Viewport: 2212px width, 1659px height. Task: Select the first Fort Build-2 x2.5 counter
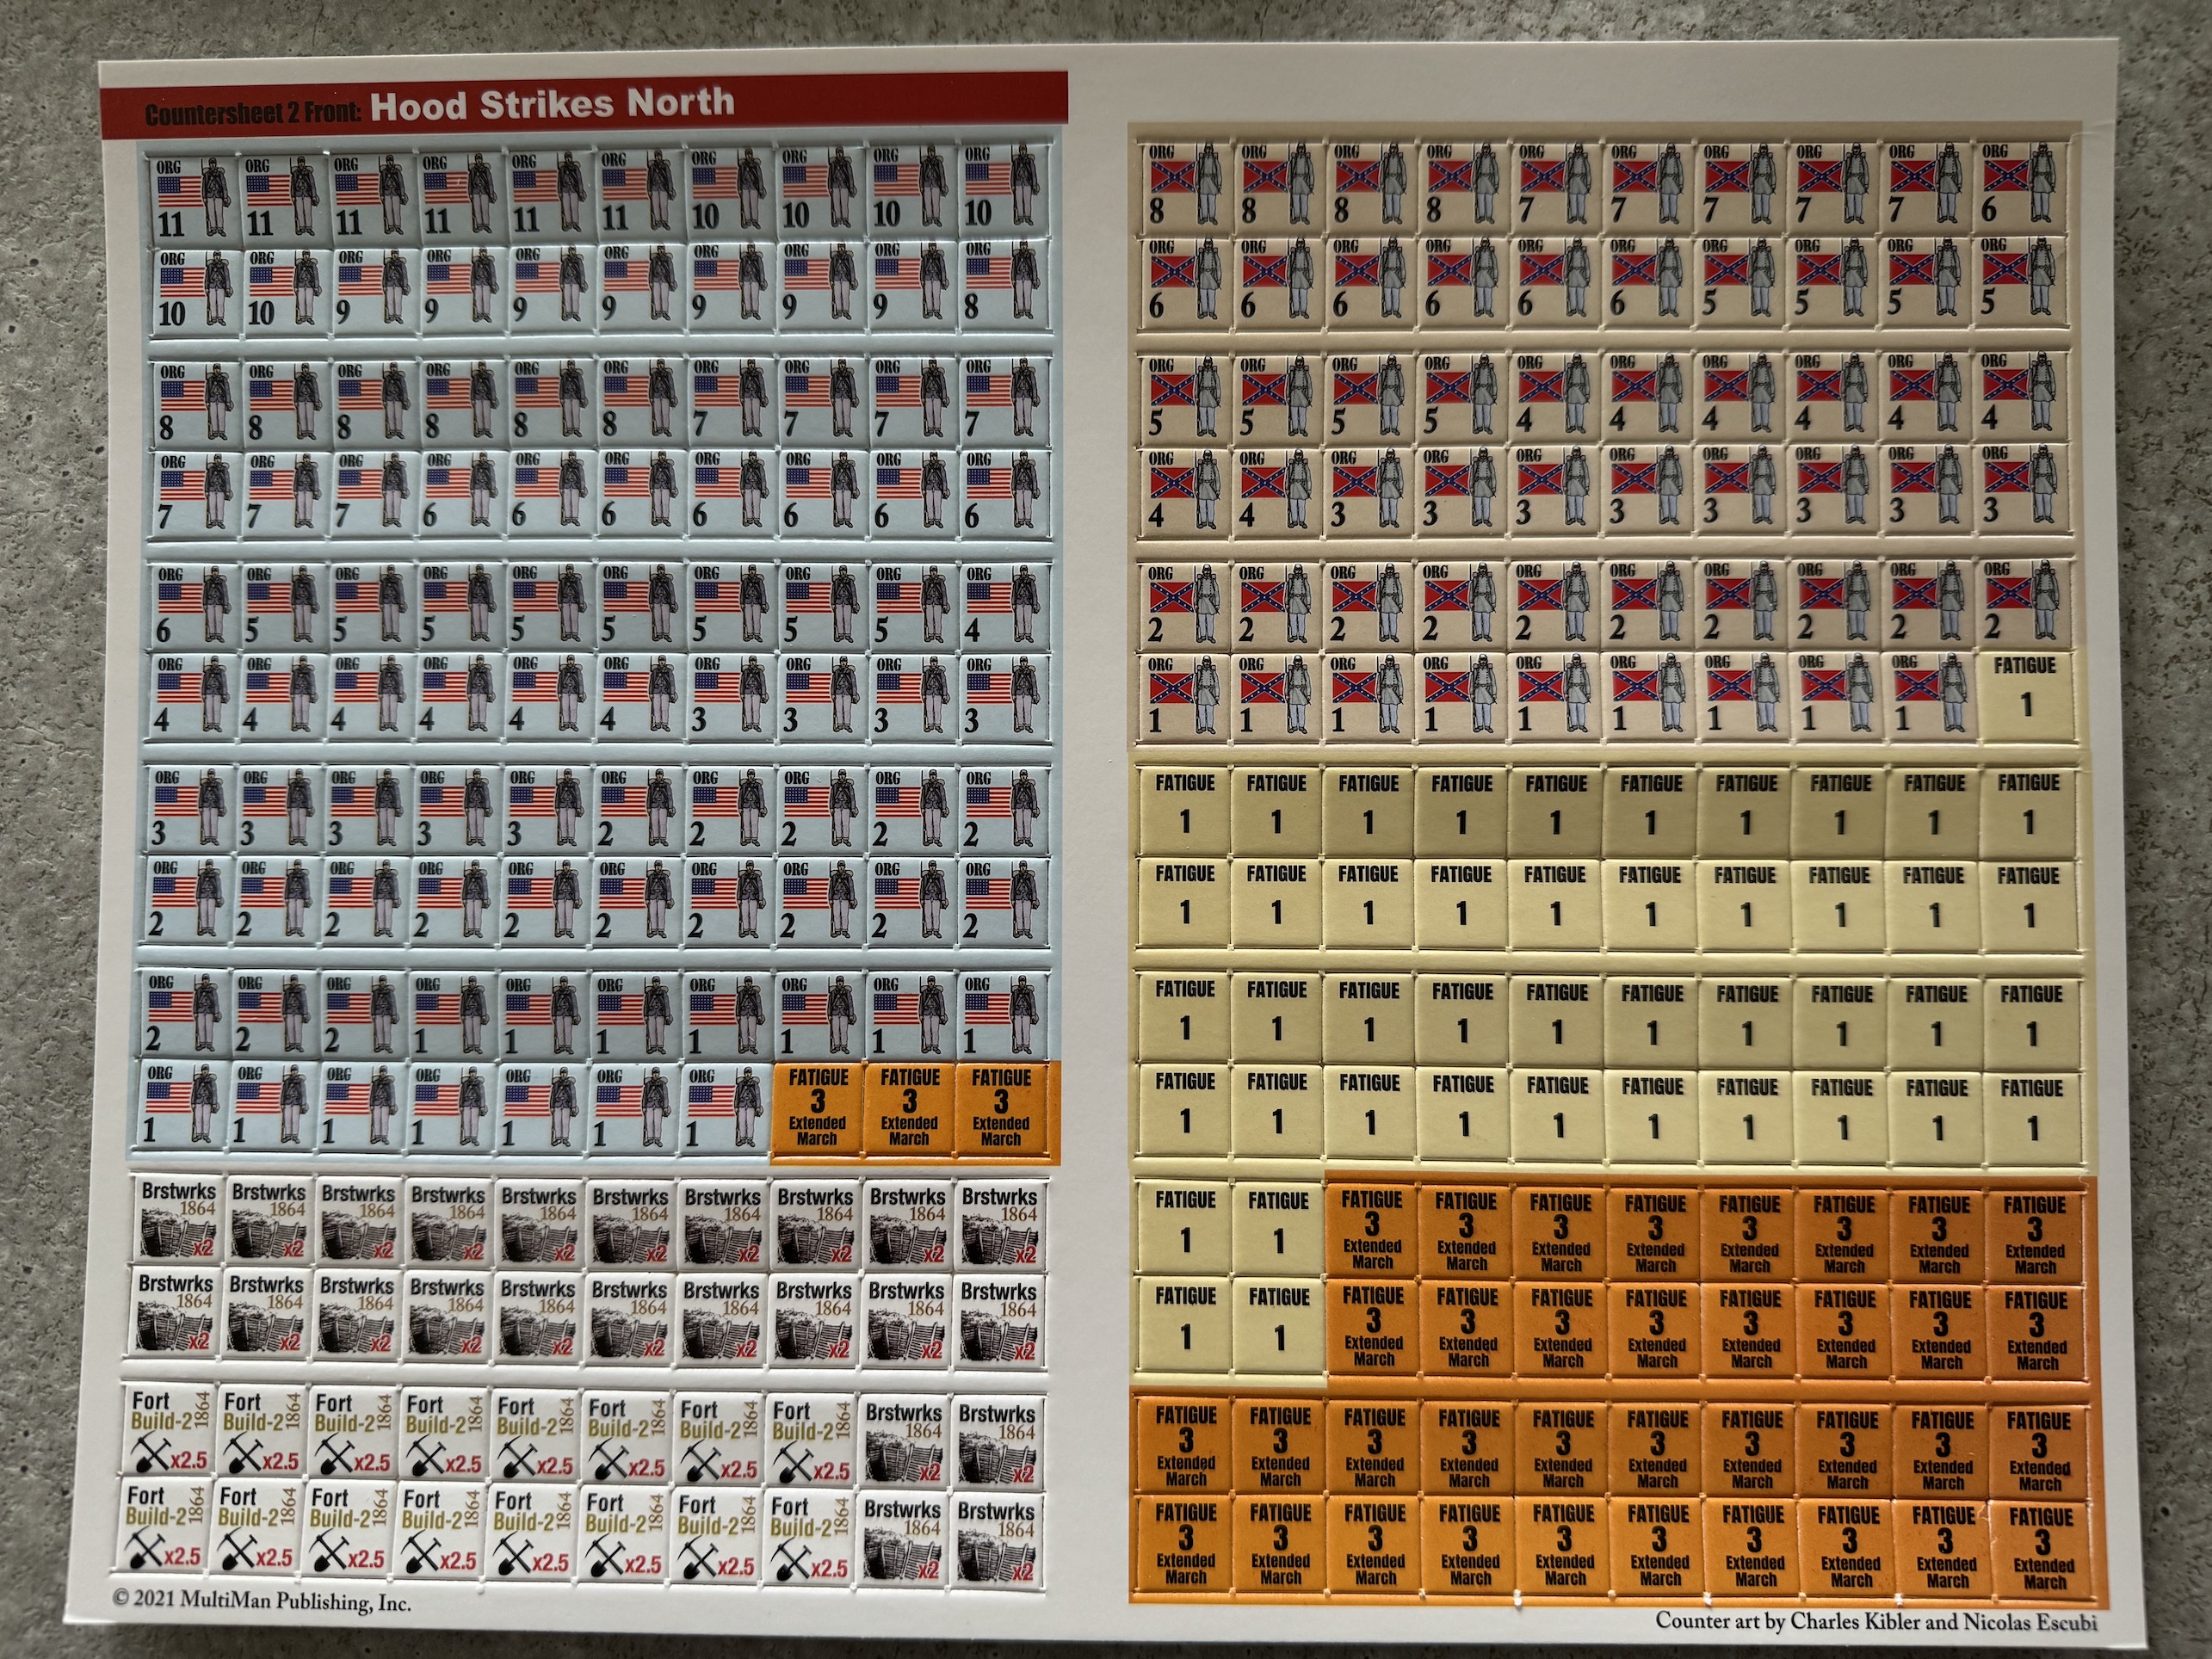pyautogui.click(x=169, y=1433)
